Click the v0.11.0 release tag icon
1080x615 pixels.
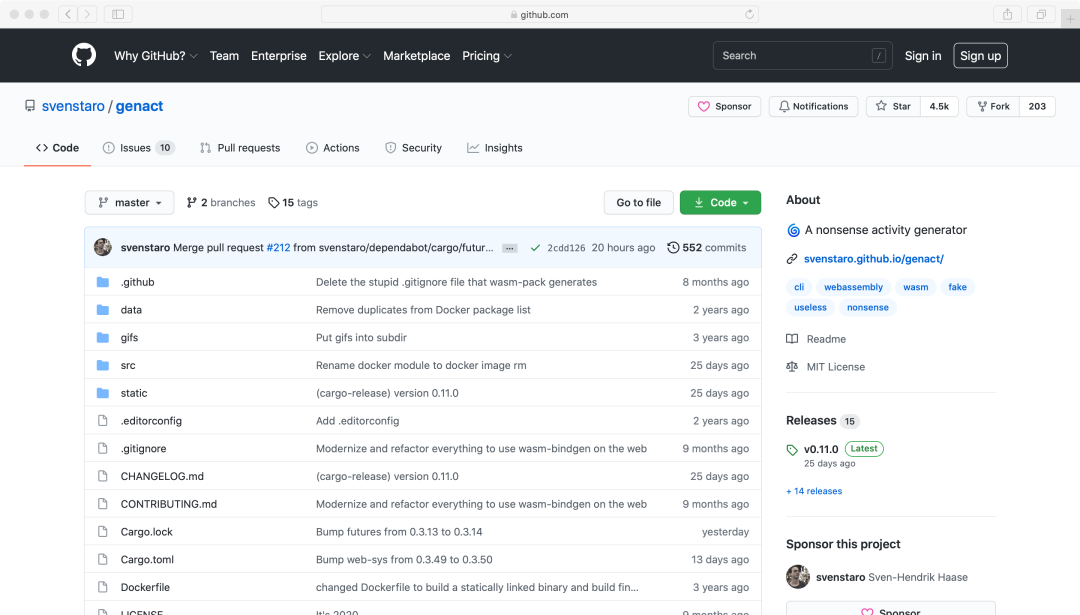(792, 450)
